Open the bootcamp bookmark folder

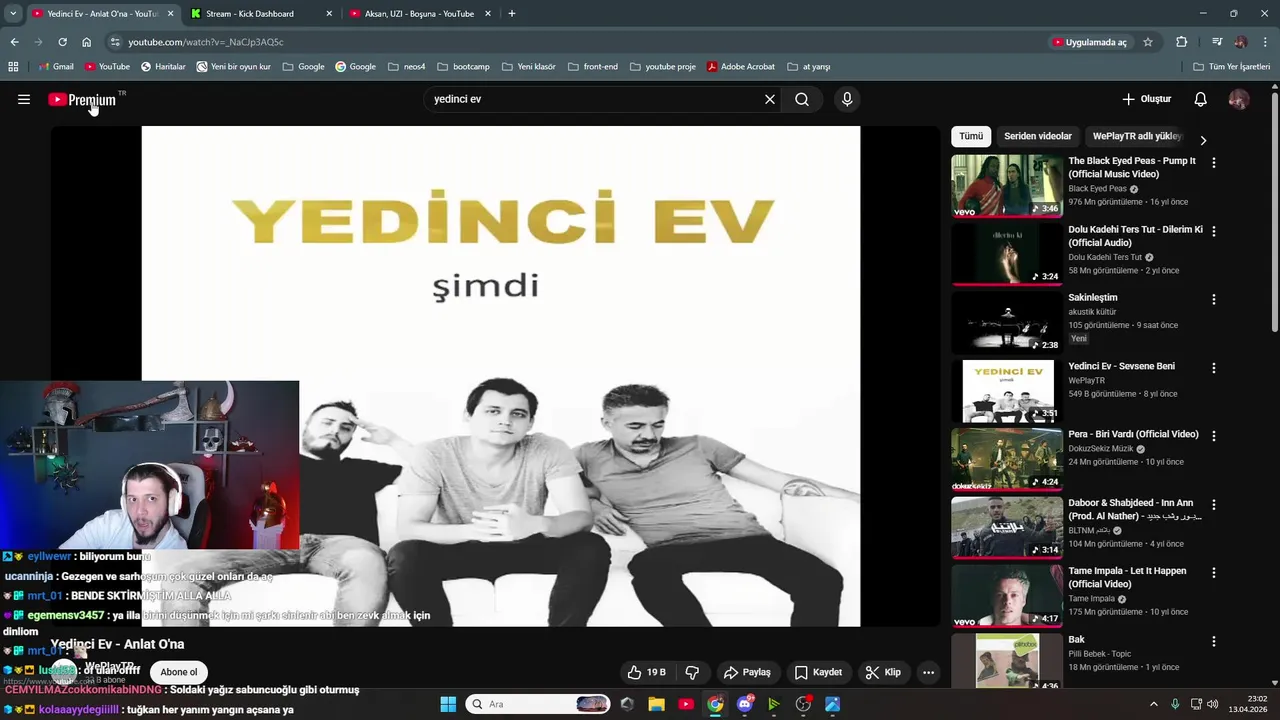click(463, 67)
